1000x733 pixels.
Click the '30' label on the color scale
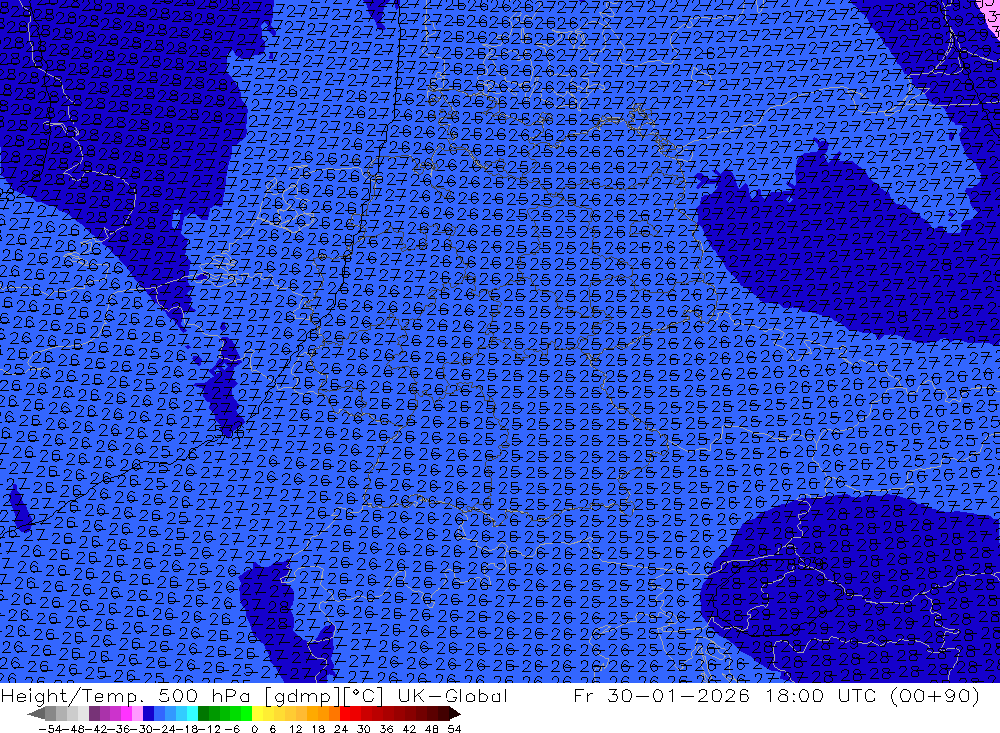tap(364, 729)
